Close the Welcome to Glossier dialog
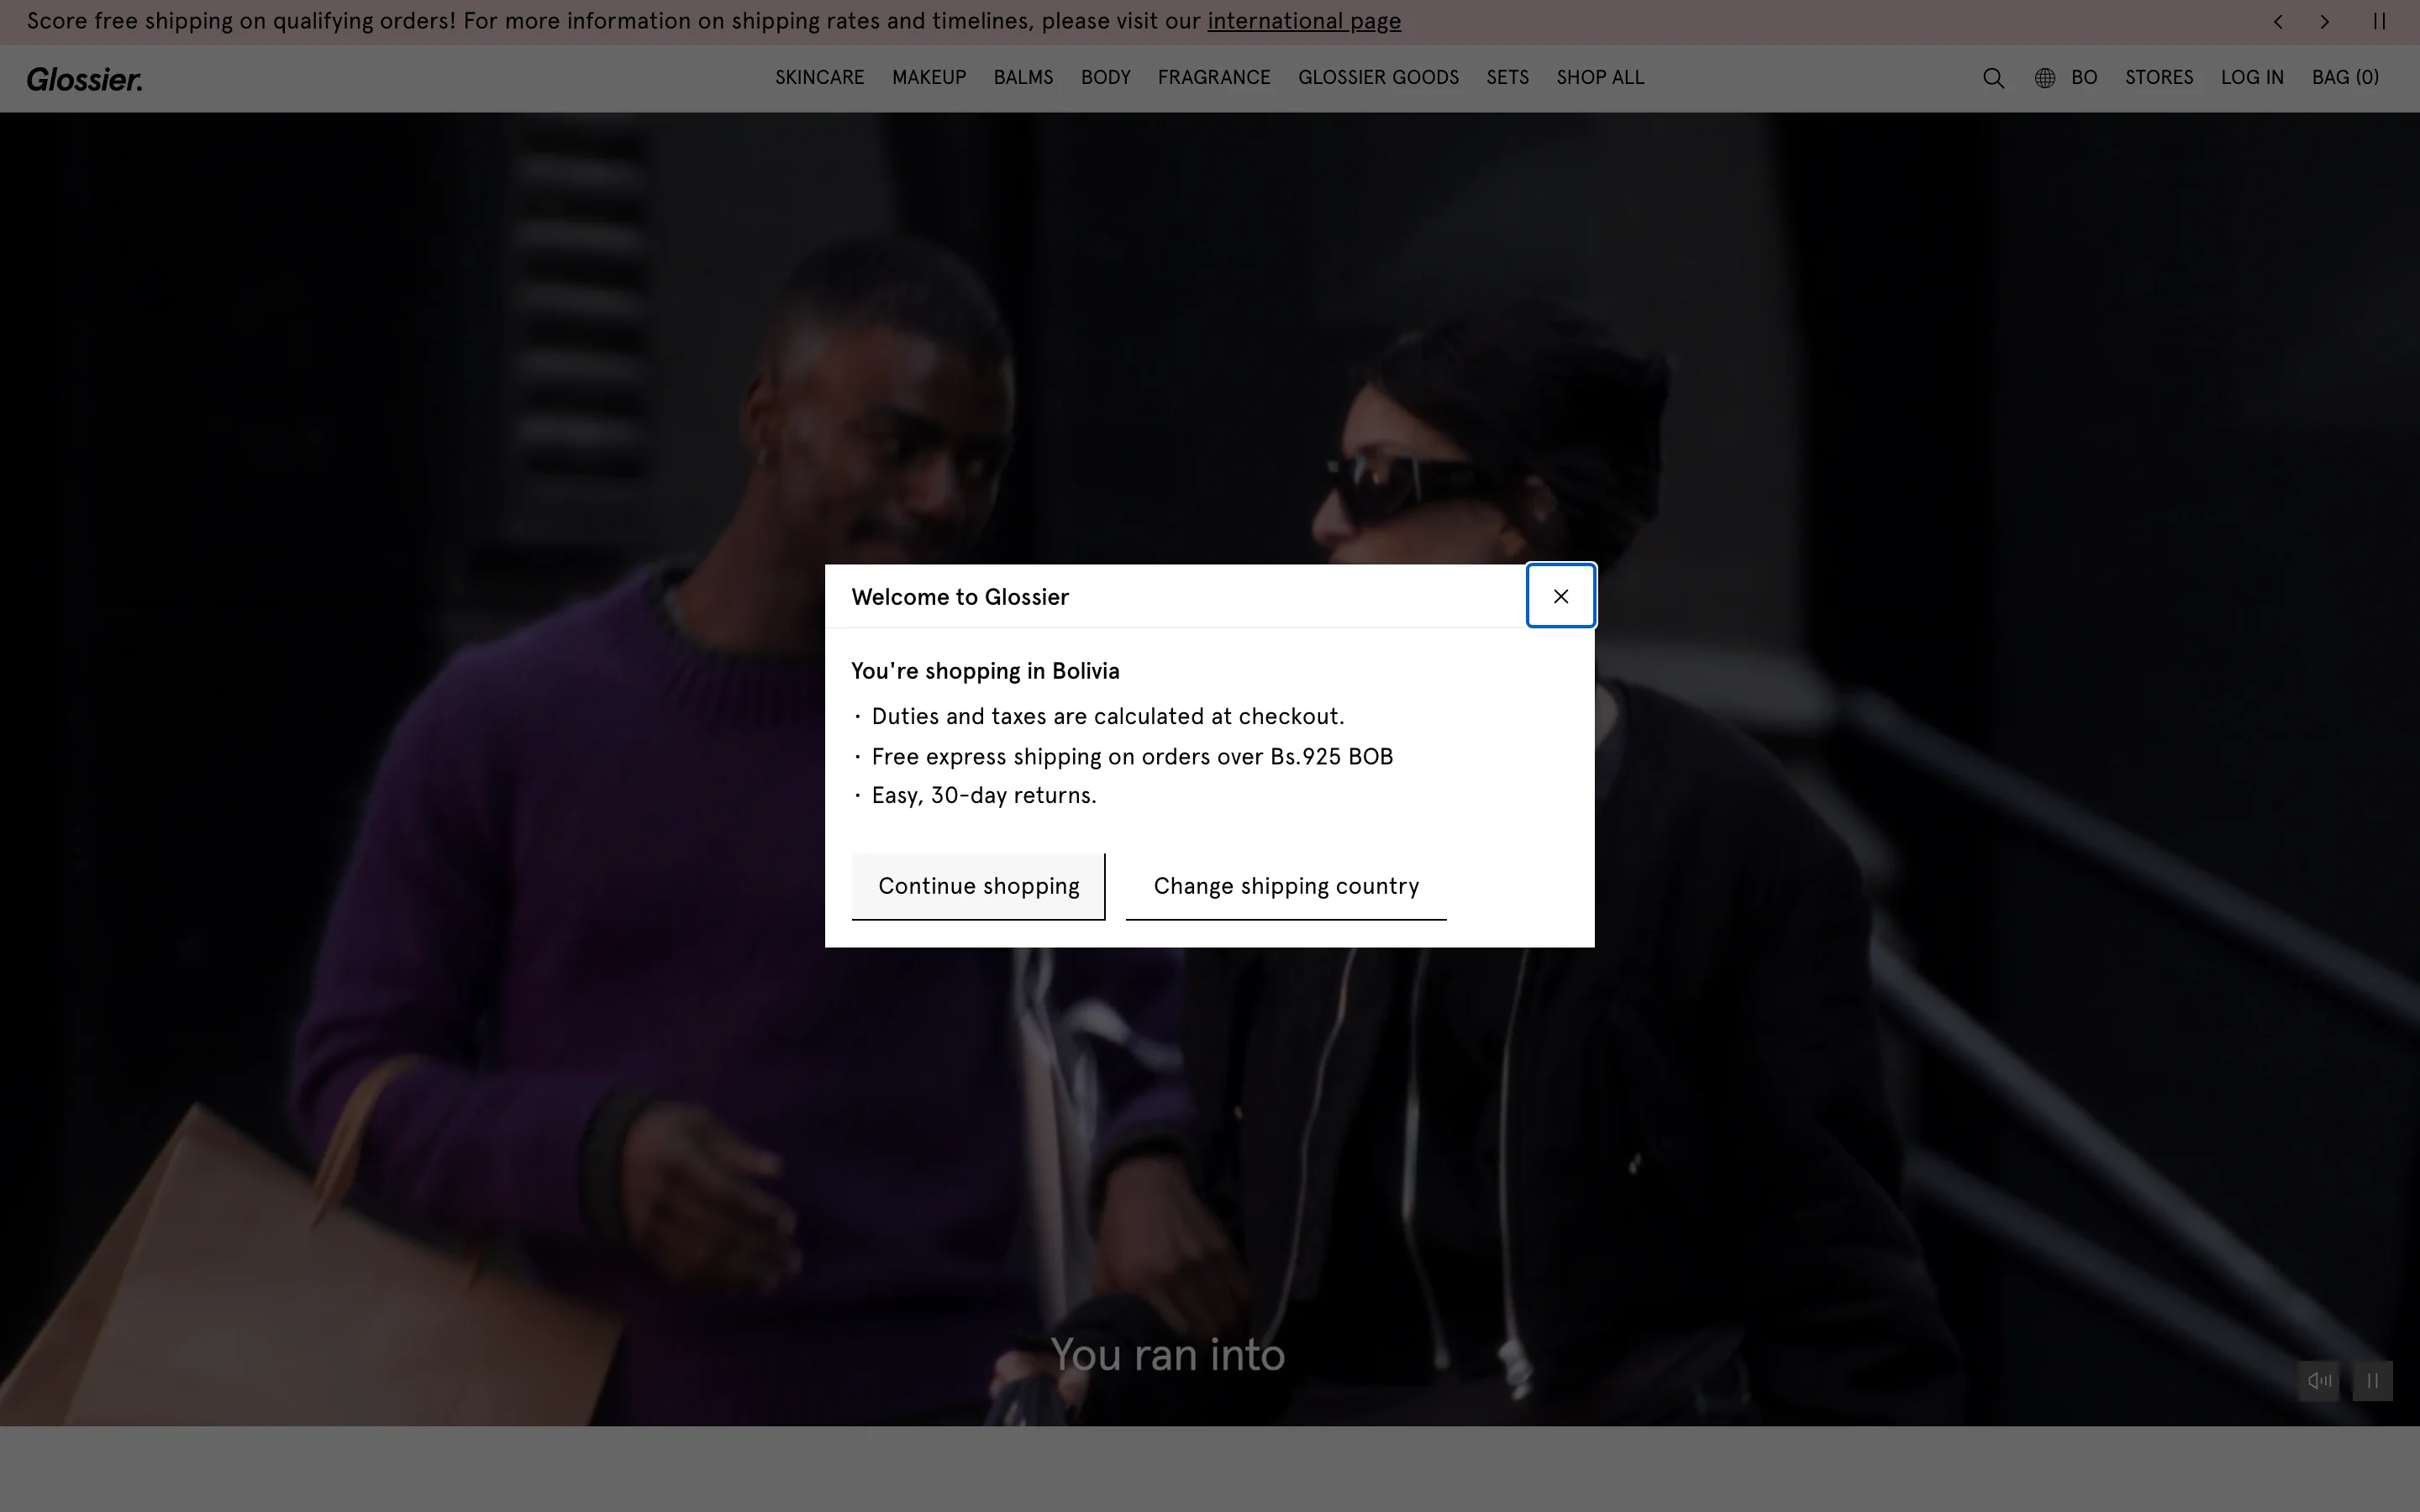Image resolution: width=2420 pixels, height=1512 pixels. pos(1560,596)
